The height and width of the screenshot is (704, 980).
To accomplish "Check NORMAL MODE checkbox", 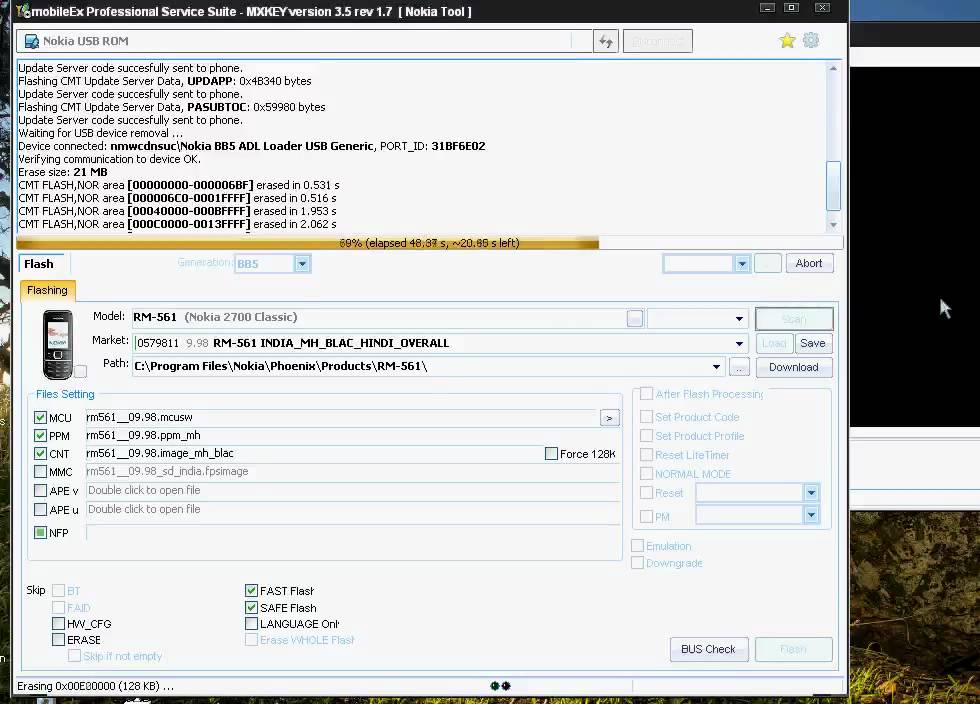I will 646,473.
